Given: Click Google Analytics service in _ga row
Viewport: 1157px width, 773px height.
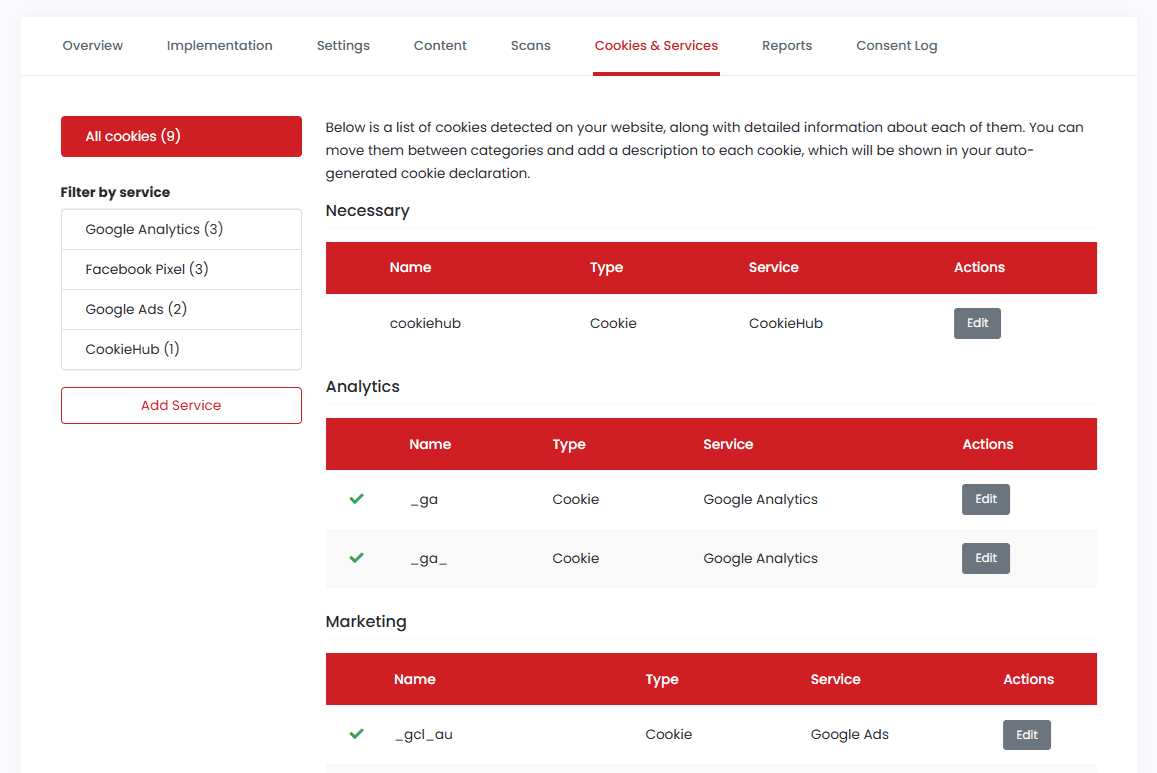Looking at the screenshot, I should point(760,499).
